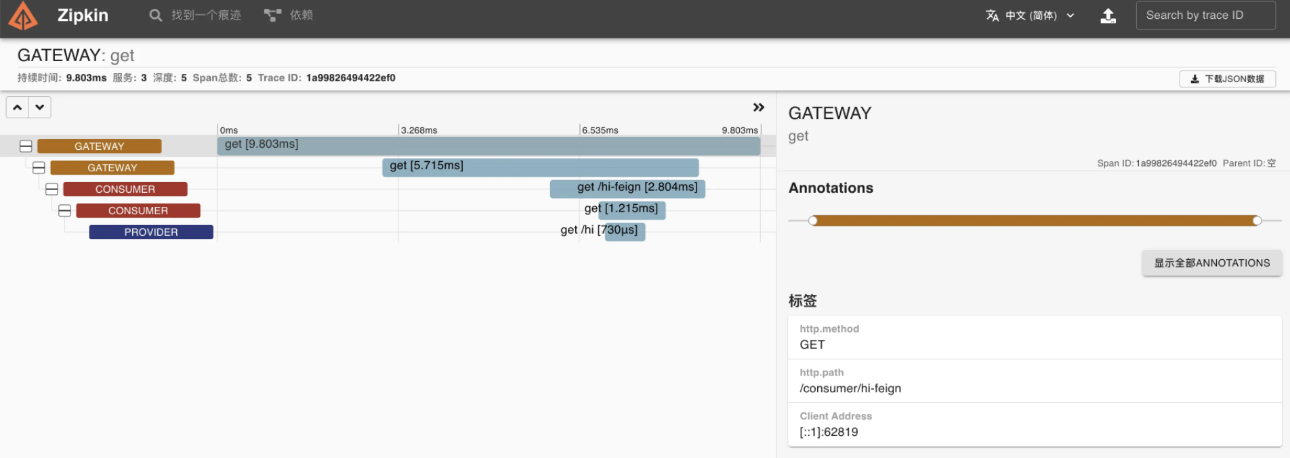Click the Span ID text in detail panel
This screenshot has height=458, width=1290.
coord(1157,162)
